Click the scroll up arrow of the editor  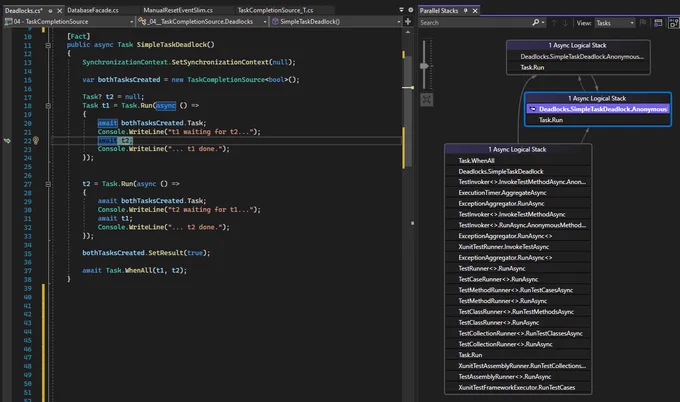(408, 32)
